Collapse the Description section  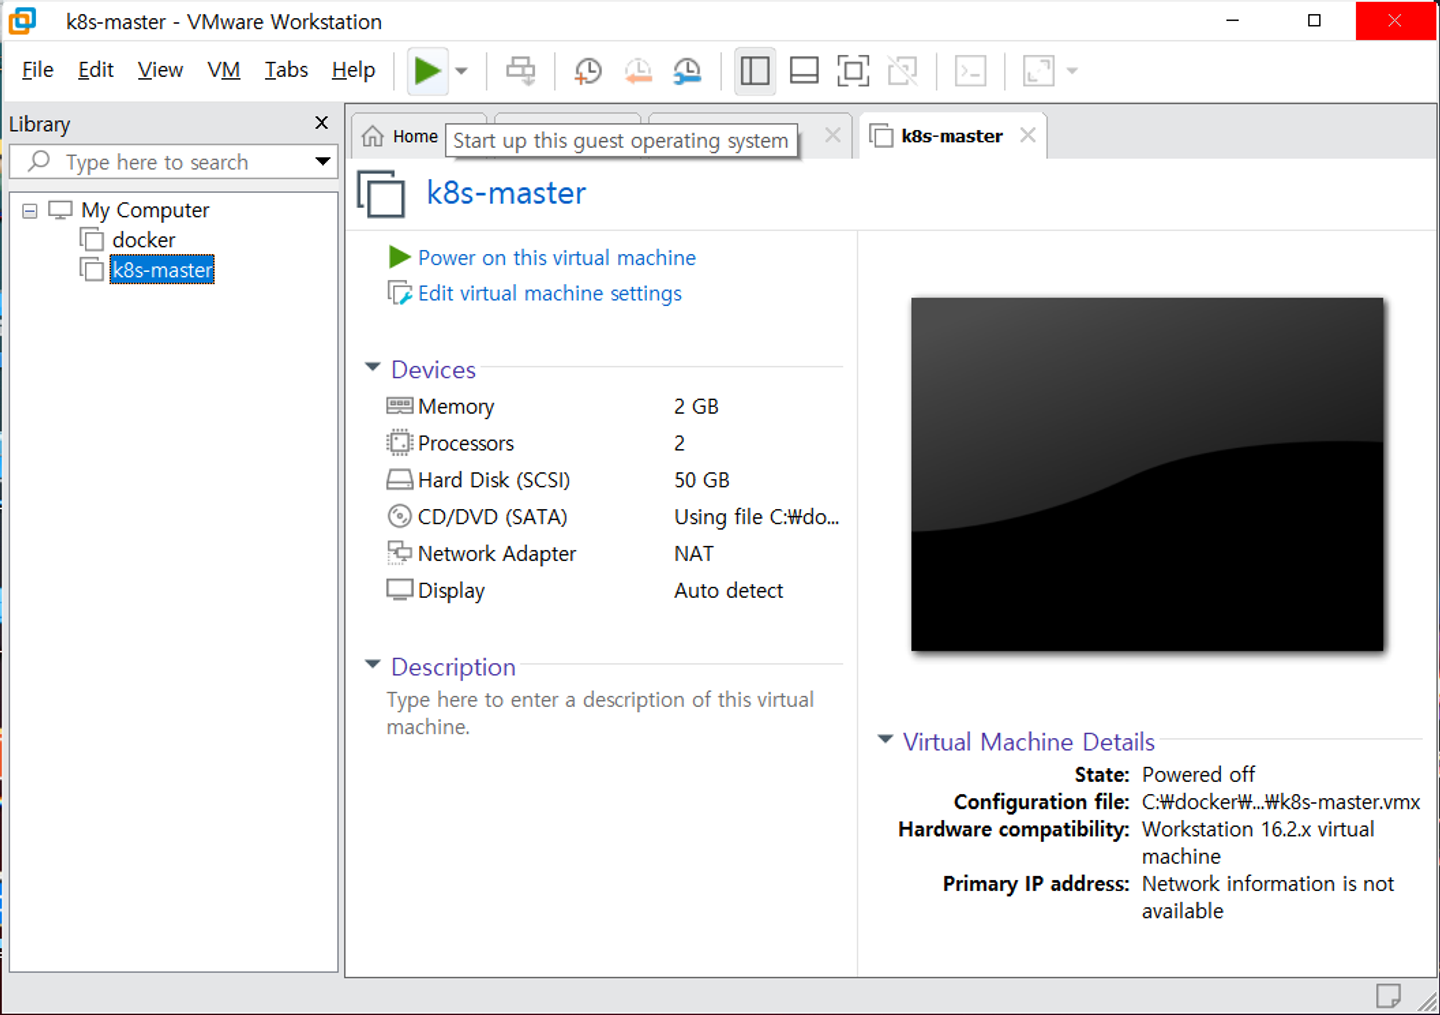pos(373,665)
